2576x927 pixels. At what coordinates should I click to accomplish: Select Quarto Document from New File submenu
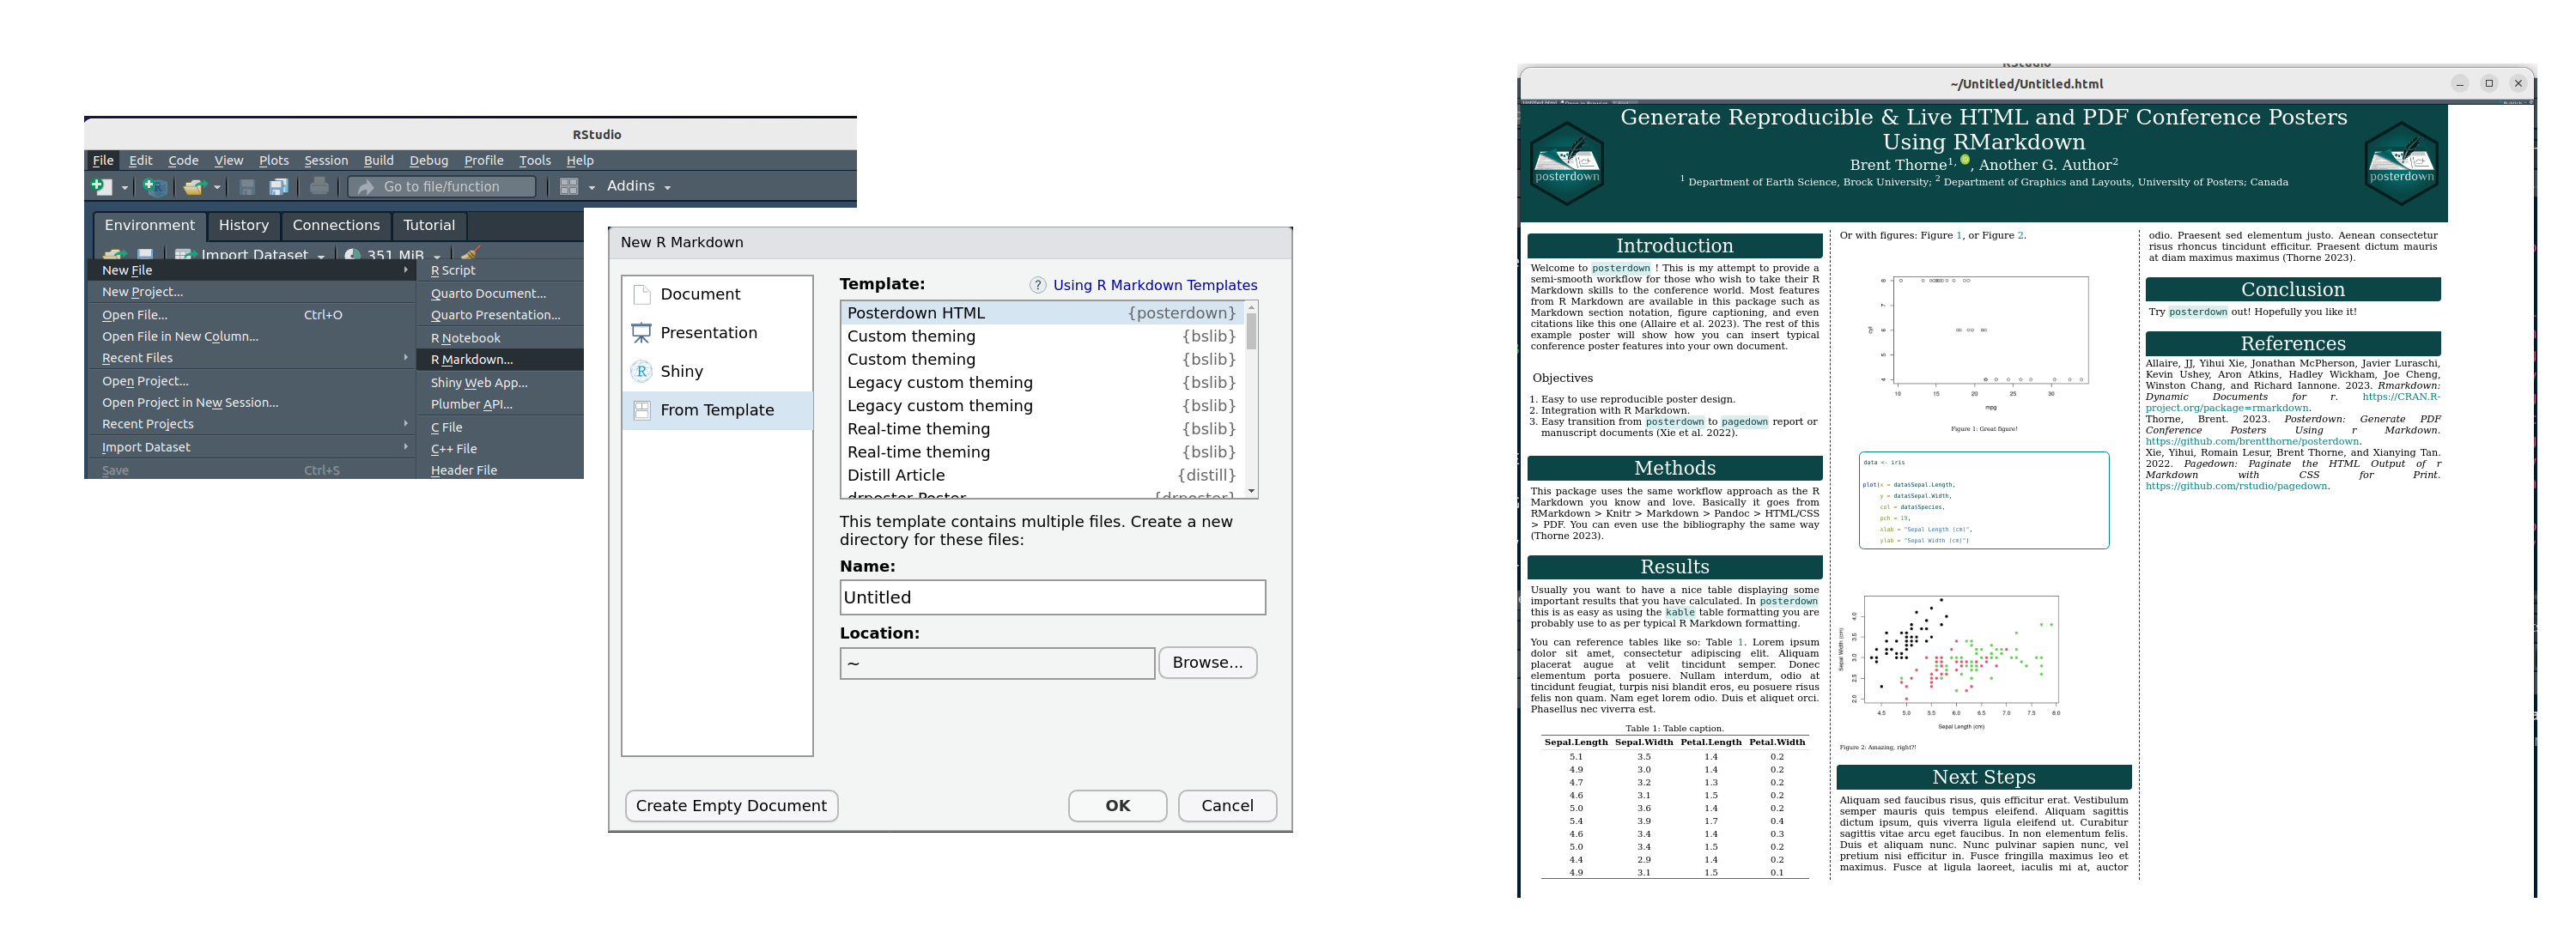pos(488,294)
